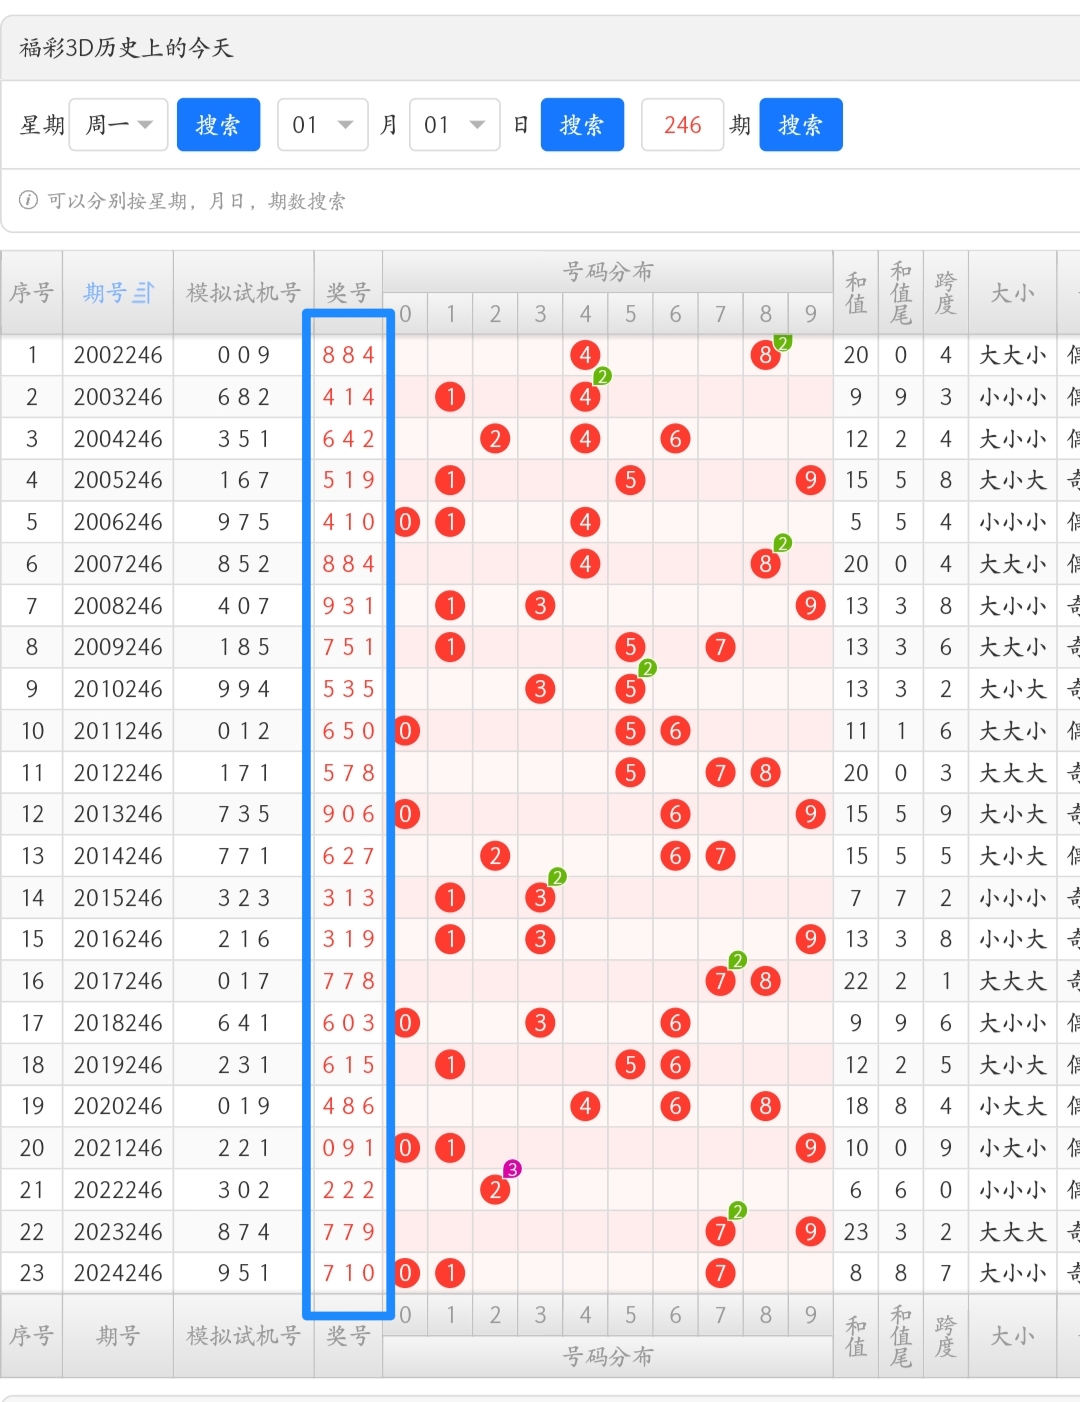
Task: Click the info icon before the search hint
Action: point(29,200)
